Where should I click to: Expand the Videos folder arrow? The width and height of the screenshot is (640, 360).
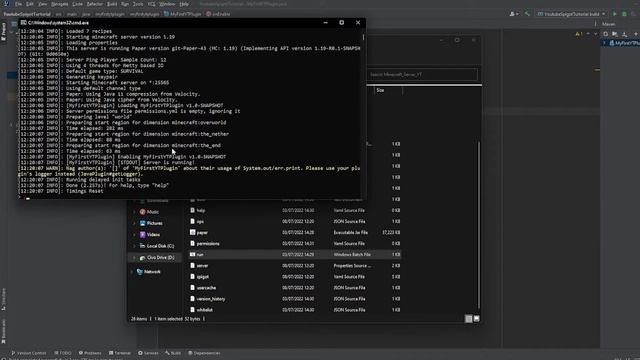pos(134,235)
